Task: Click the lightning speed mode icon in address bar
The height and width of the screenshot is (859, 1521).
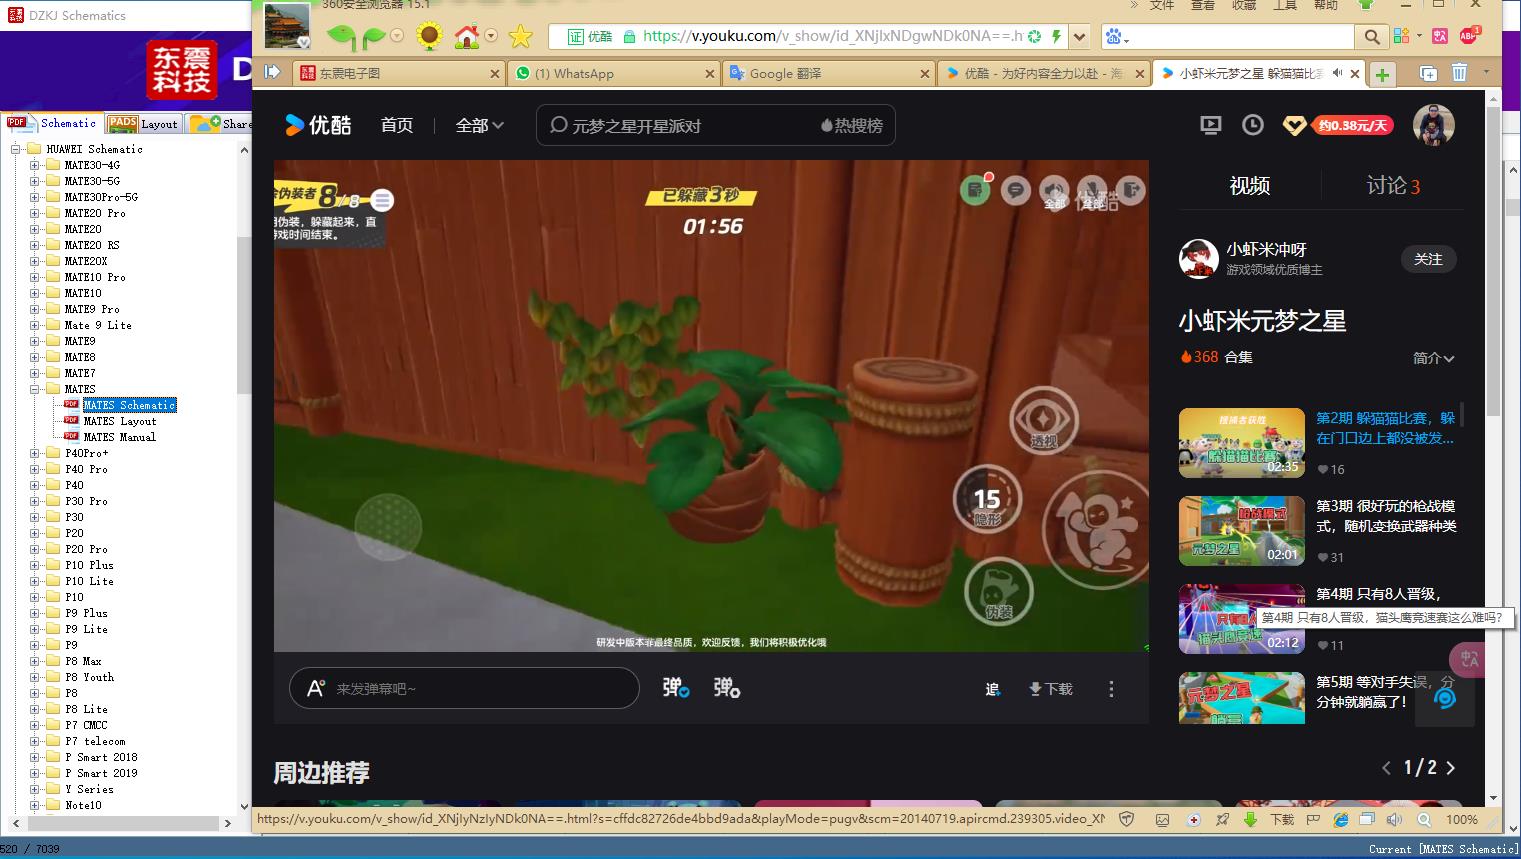Action: tap(1056, 36)
